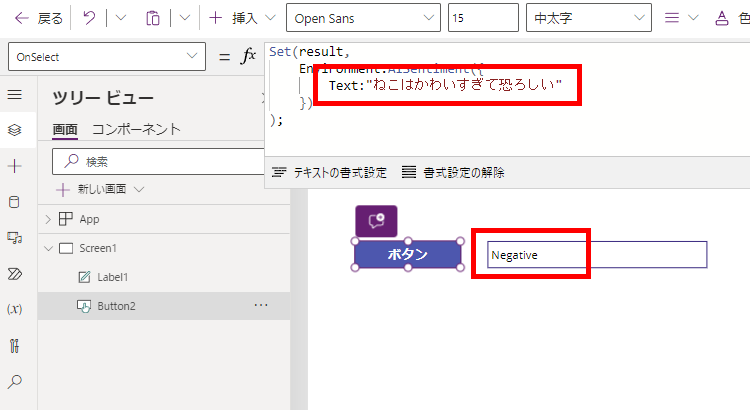Image resolution: width=750 pixels, height=410 pixels.
Task: Click the undo icon in toolbar
Action: (89, 18)
